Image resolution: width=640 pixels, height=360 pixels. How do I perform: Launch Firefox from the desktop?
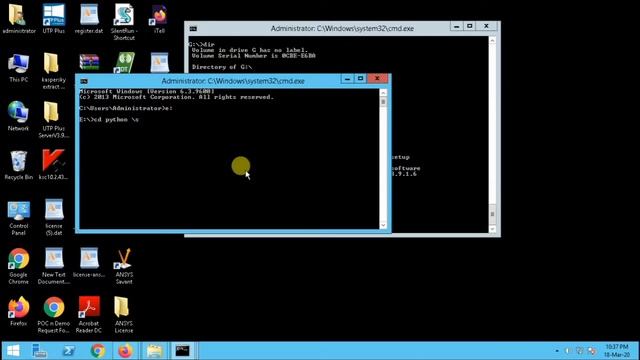click(18, 312)
